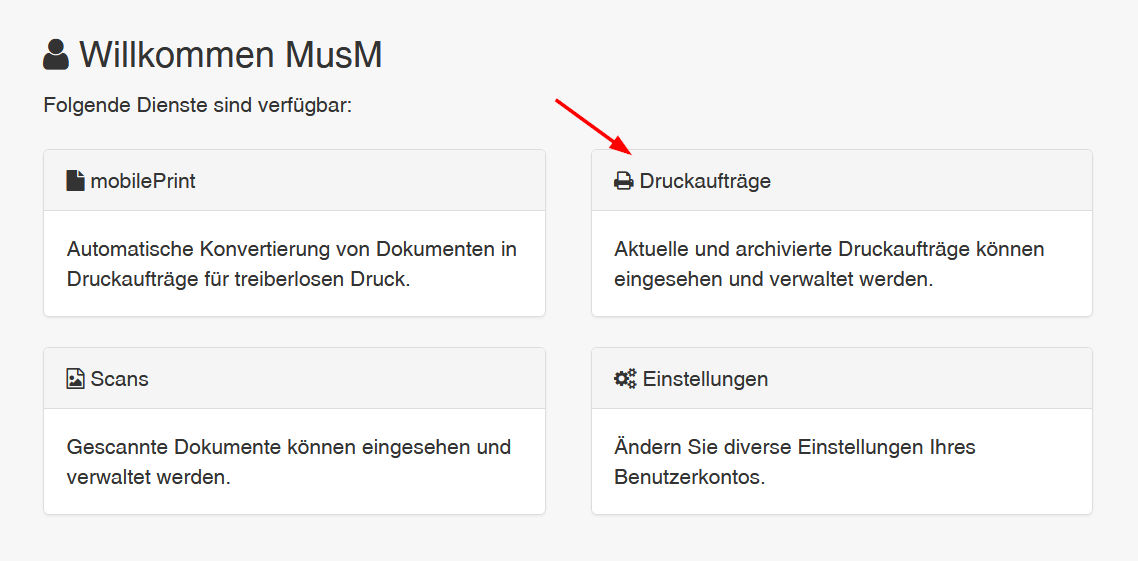The height and width of the screenshot is (561, 1138).
Task: Click the Scans picture icon
Action: coord(76,379)
